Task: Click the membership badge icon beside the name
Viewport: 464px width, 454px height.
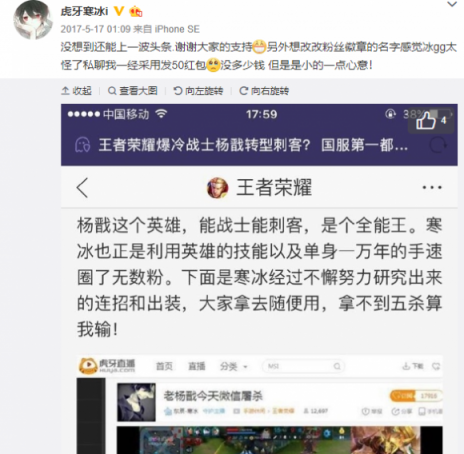Action: pyautogui.click(x=136, y=12)
